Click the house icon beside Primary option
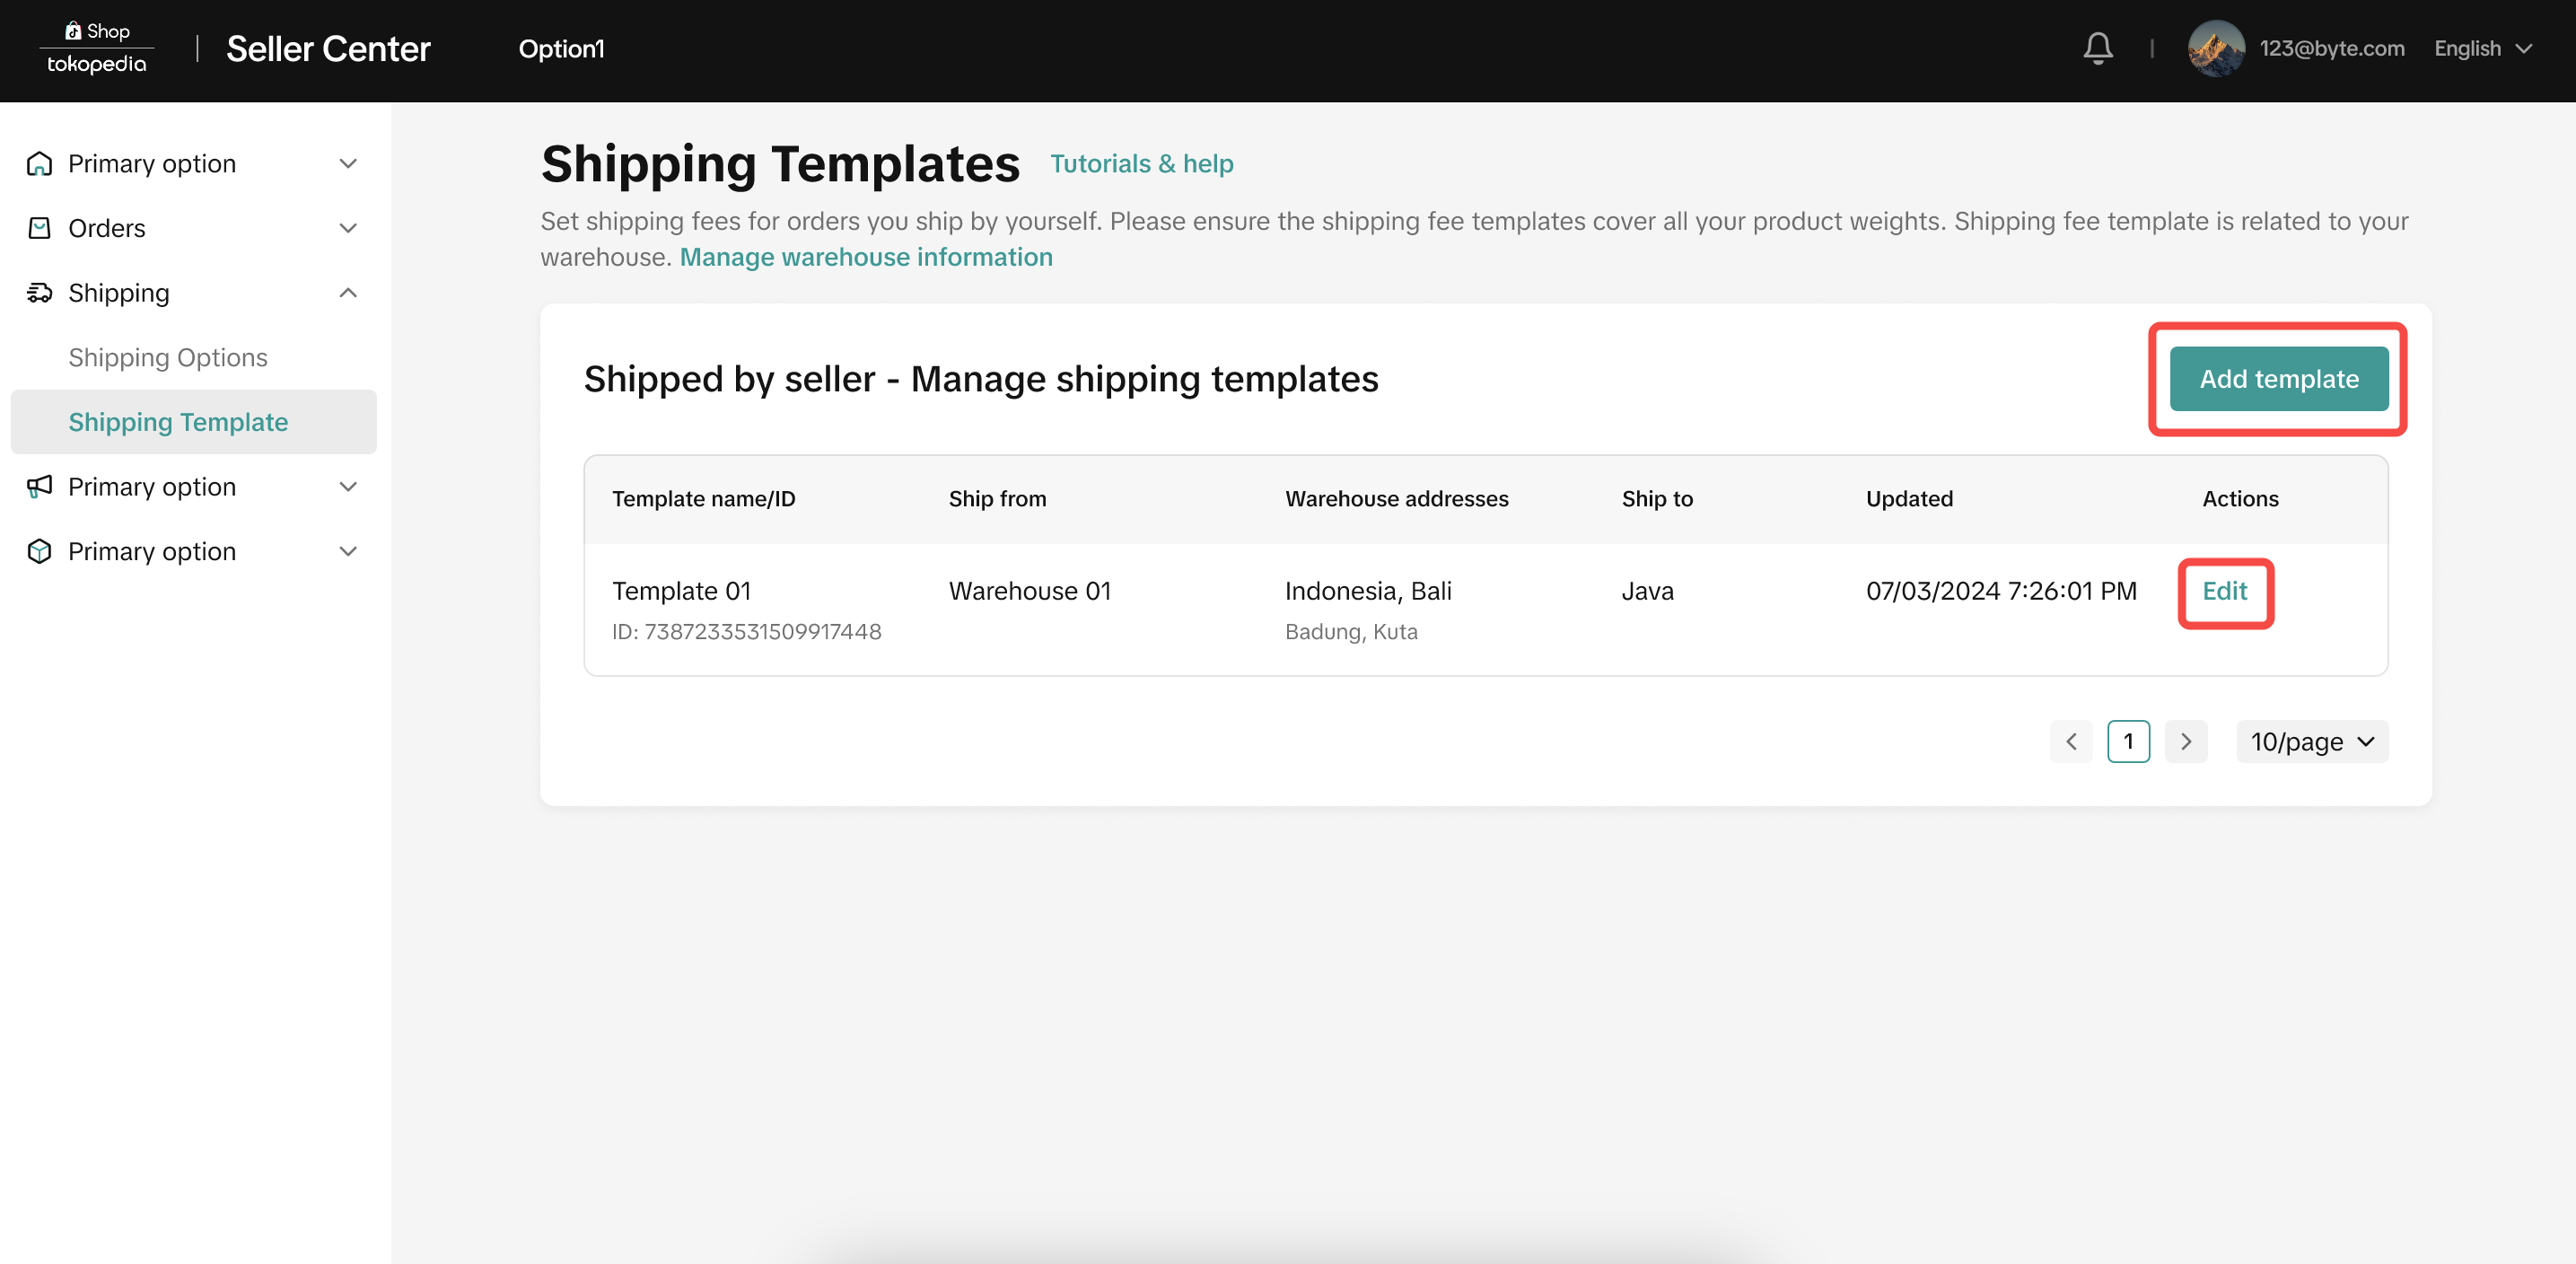The width and height of the screenshot is (2576, 1264). coord(39,163)
